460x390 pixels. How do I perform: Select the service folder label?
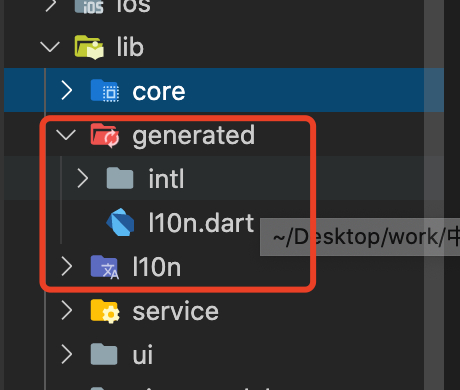point(175,311)
